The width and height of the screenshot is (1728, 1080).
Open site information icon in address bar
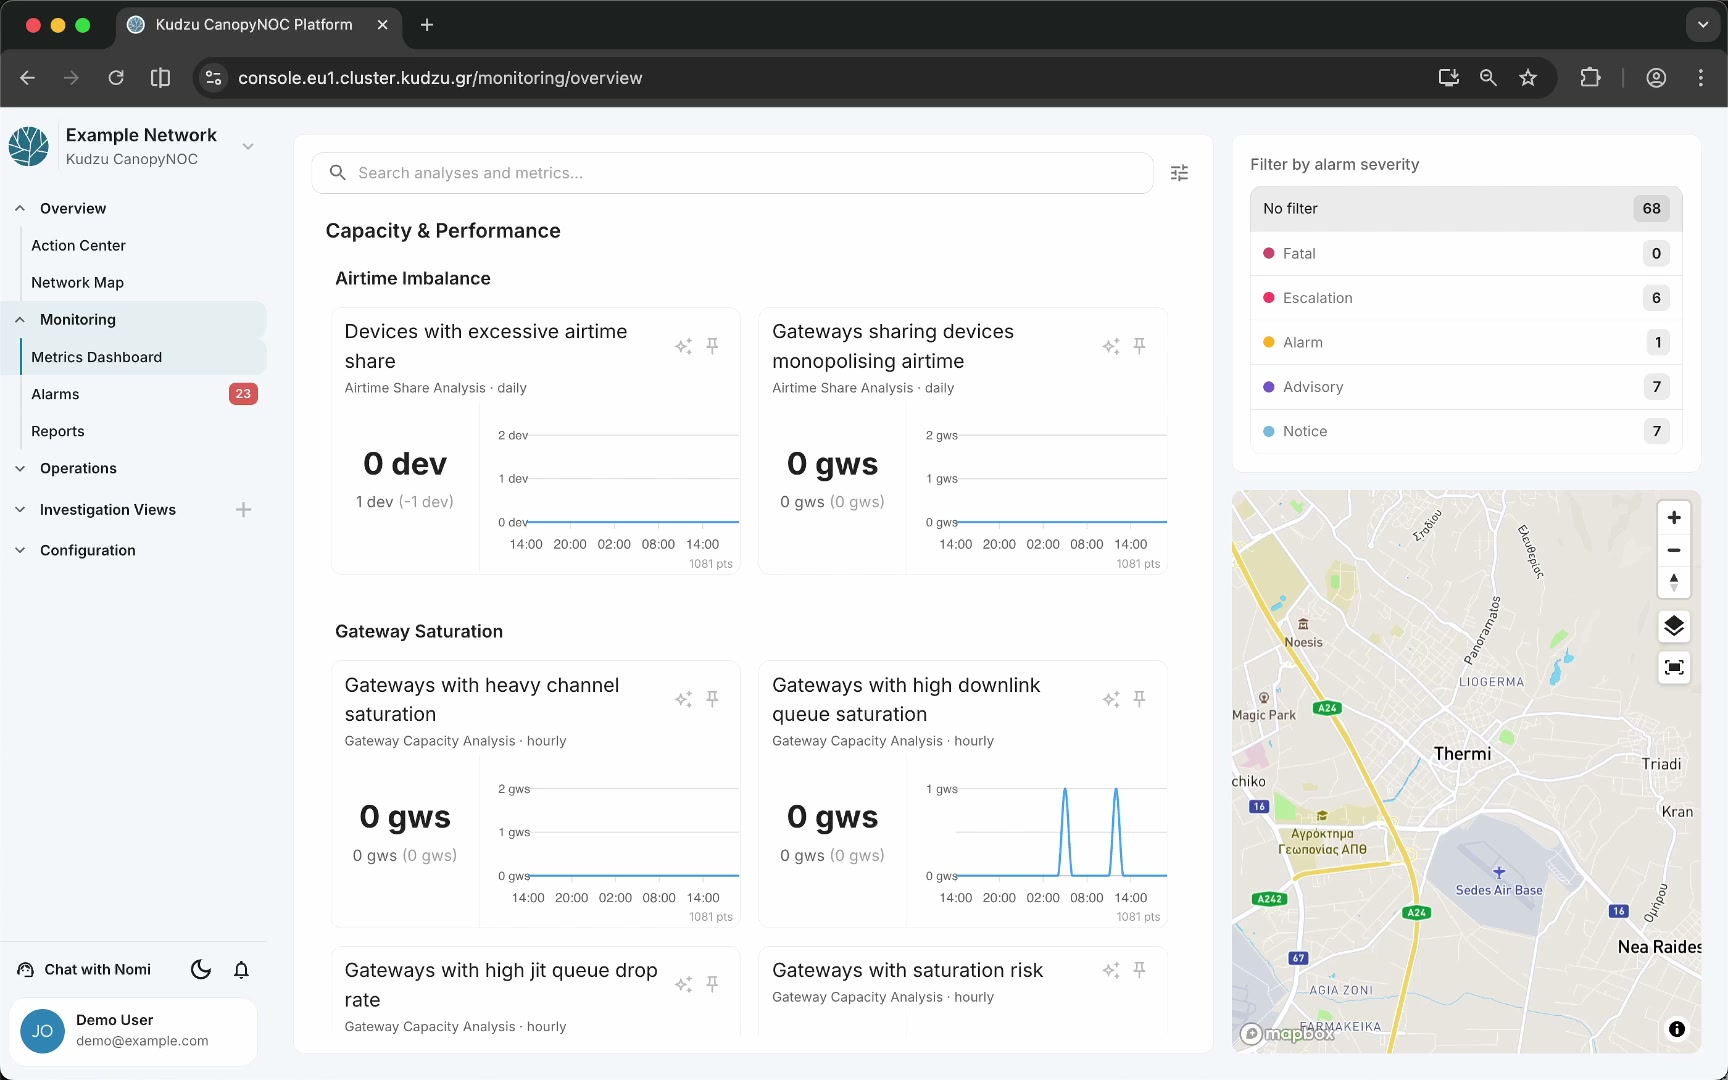[213, 78]
